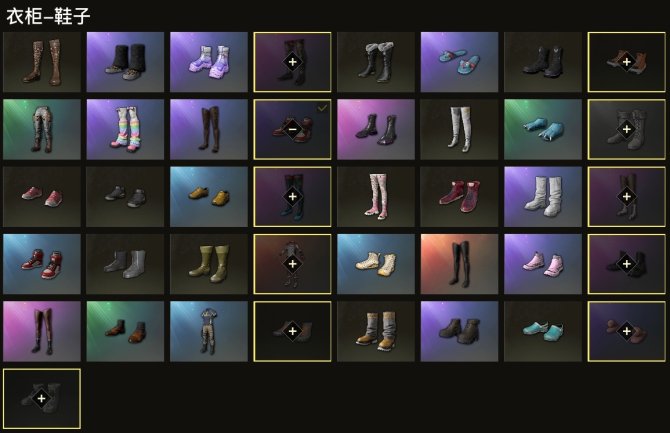670x433 pixels.
Task: Remove the red shoes via minus icon
Action: pyautogui.click(x=293, y=129)
